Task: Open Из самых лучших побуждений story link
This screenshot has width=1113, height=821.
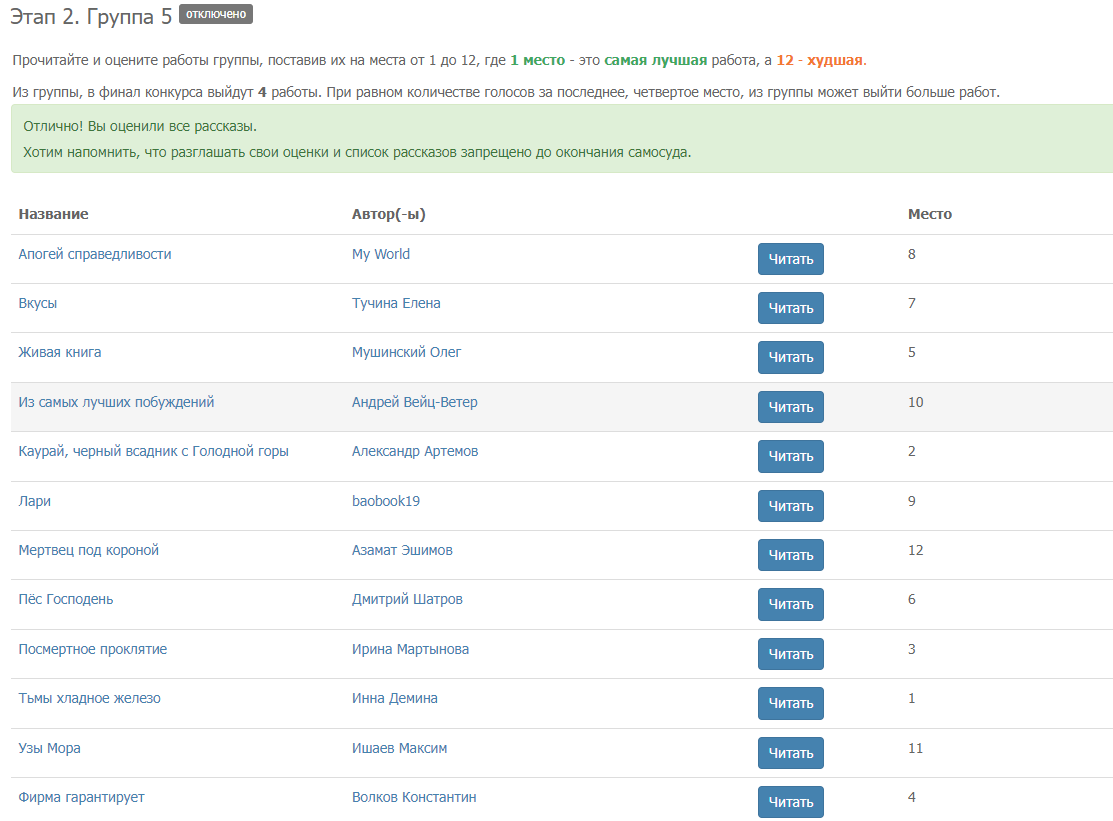Action: click(x=116, y=402)
